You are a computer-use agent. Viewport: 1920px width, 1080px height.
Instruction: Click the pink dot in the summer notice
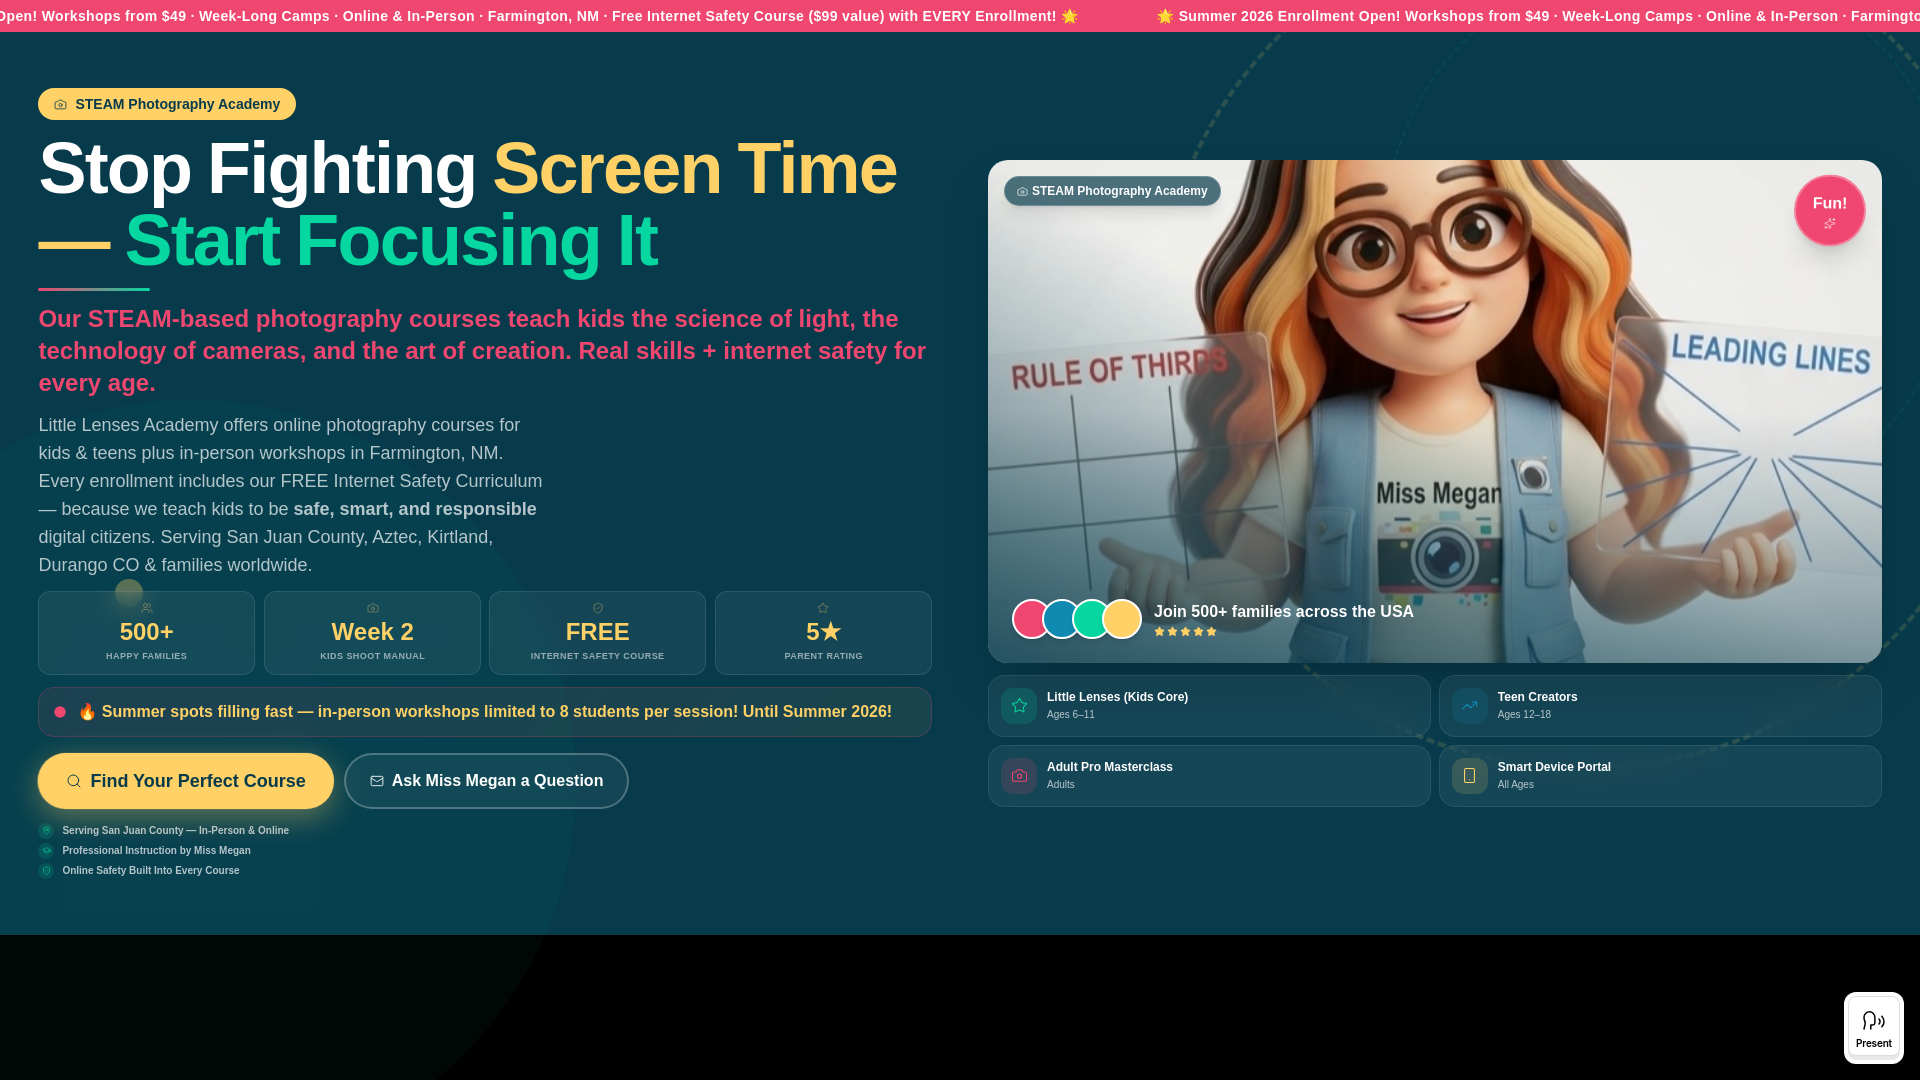pyautogui.click(x=60, y=712)
